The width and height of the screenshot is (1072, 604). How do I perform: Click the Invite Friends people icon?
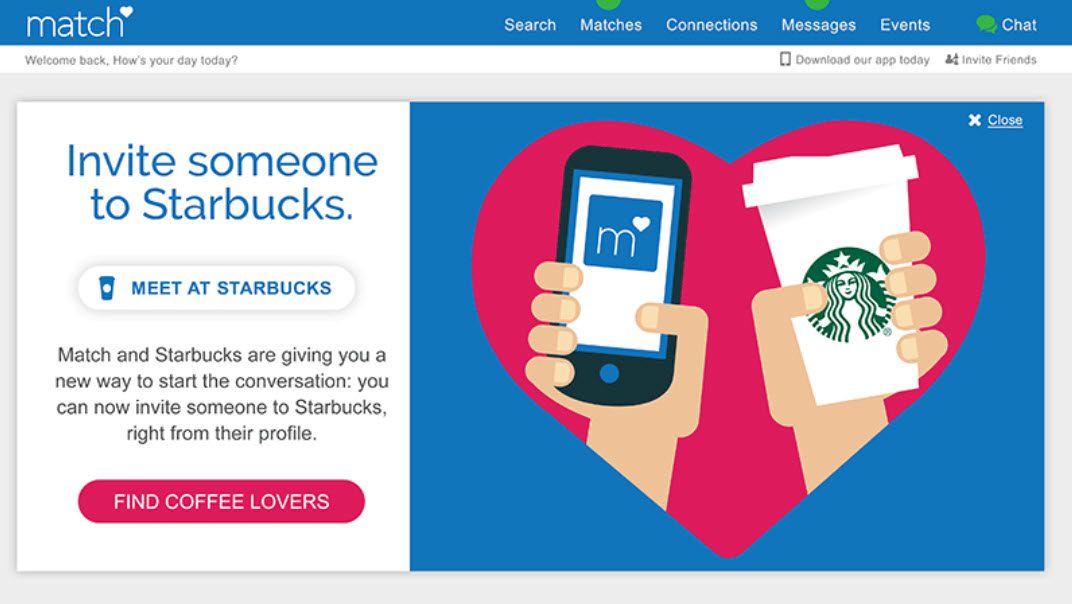point(951,60)
